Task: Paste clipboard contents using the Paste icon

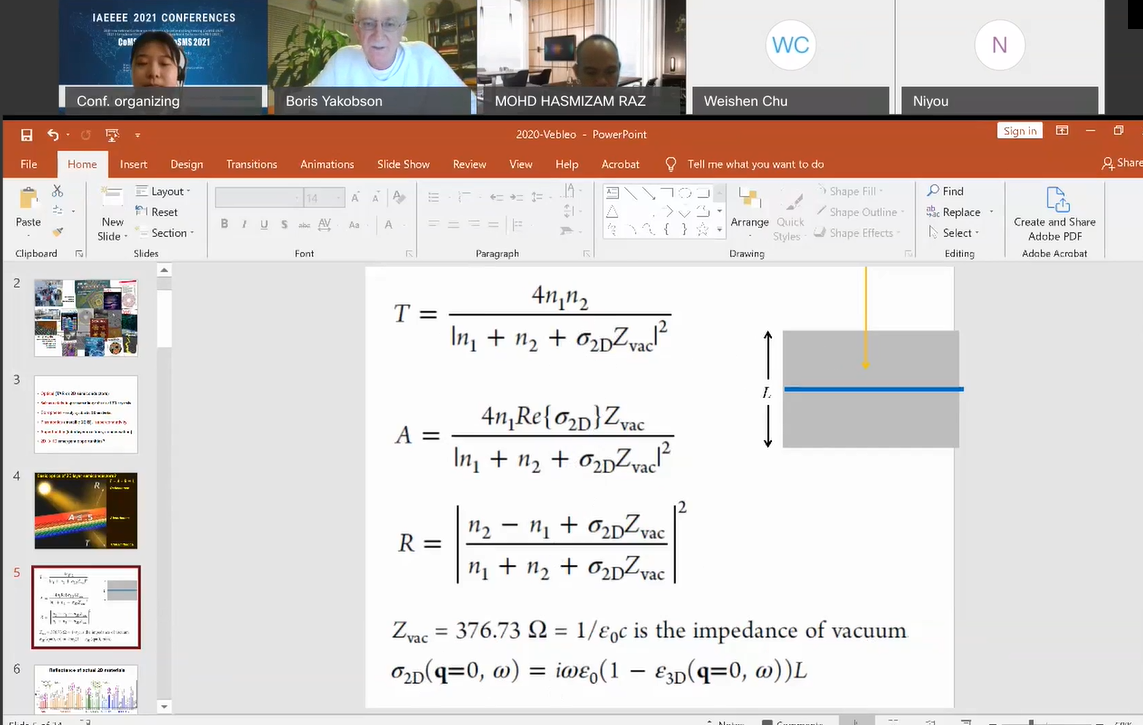Action: [x=28, y=199]
